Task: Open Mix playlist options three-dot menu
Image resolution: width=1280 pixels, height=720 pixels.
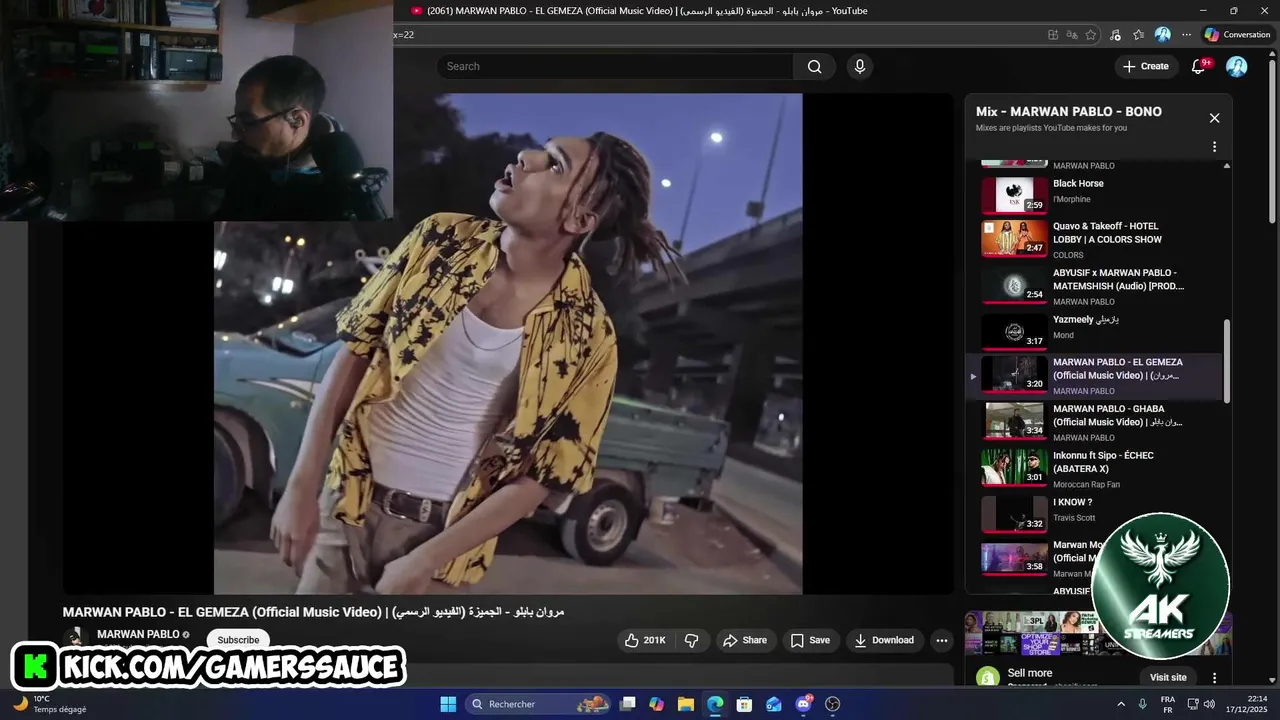Action: tap(1214, 147)
